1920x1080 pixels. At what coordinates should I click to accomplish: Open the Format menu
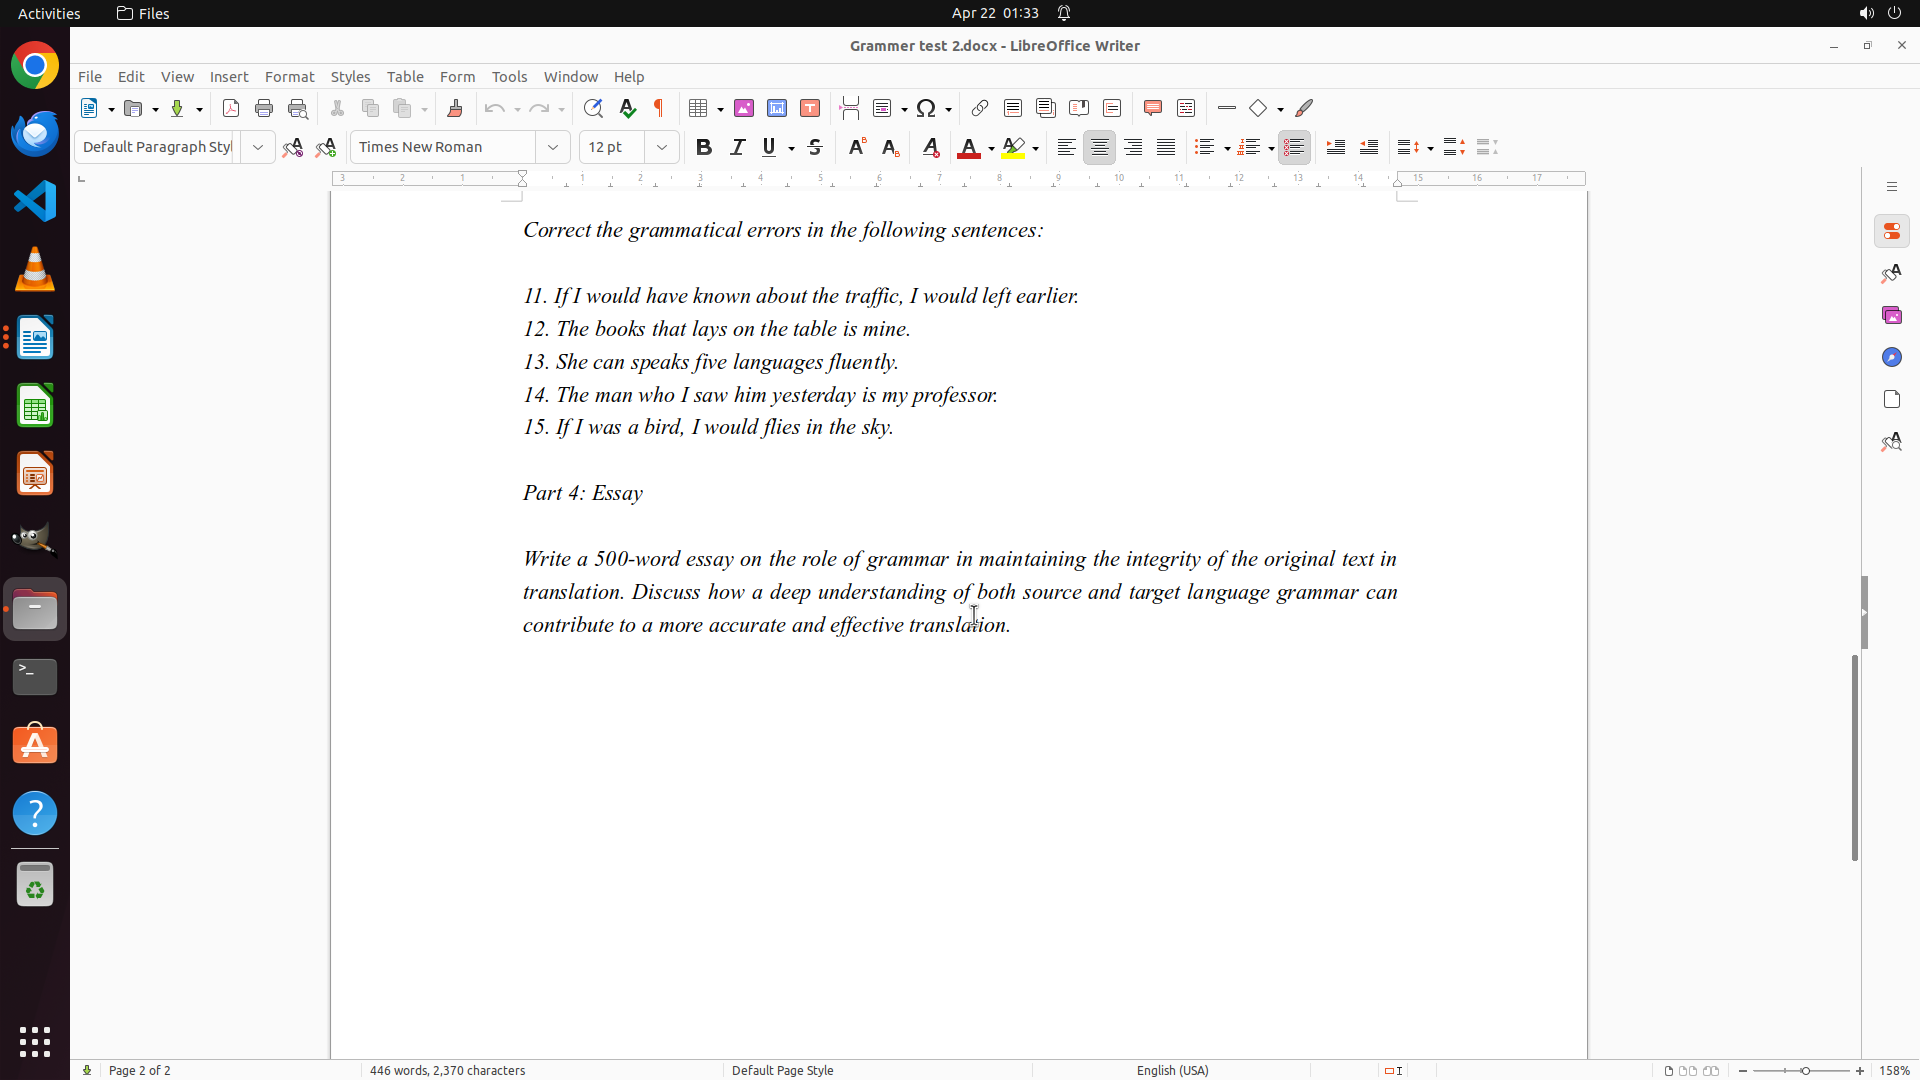pyautogui.click(x=289, y=77)
